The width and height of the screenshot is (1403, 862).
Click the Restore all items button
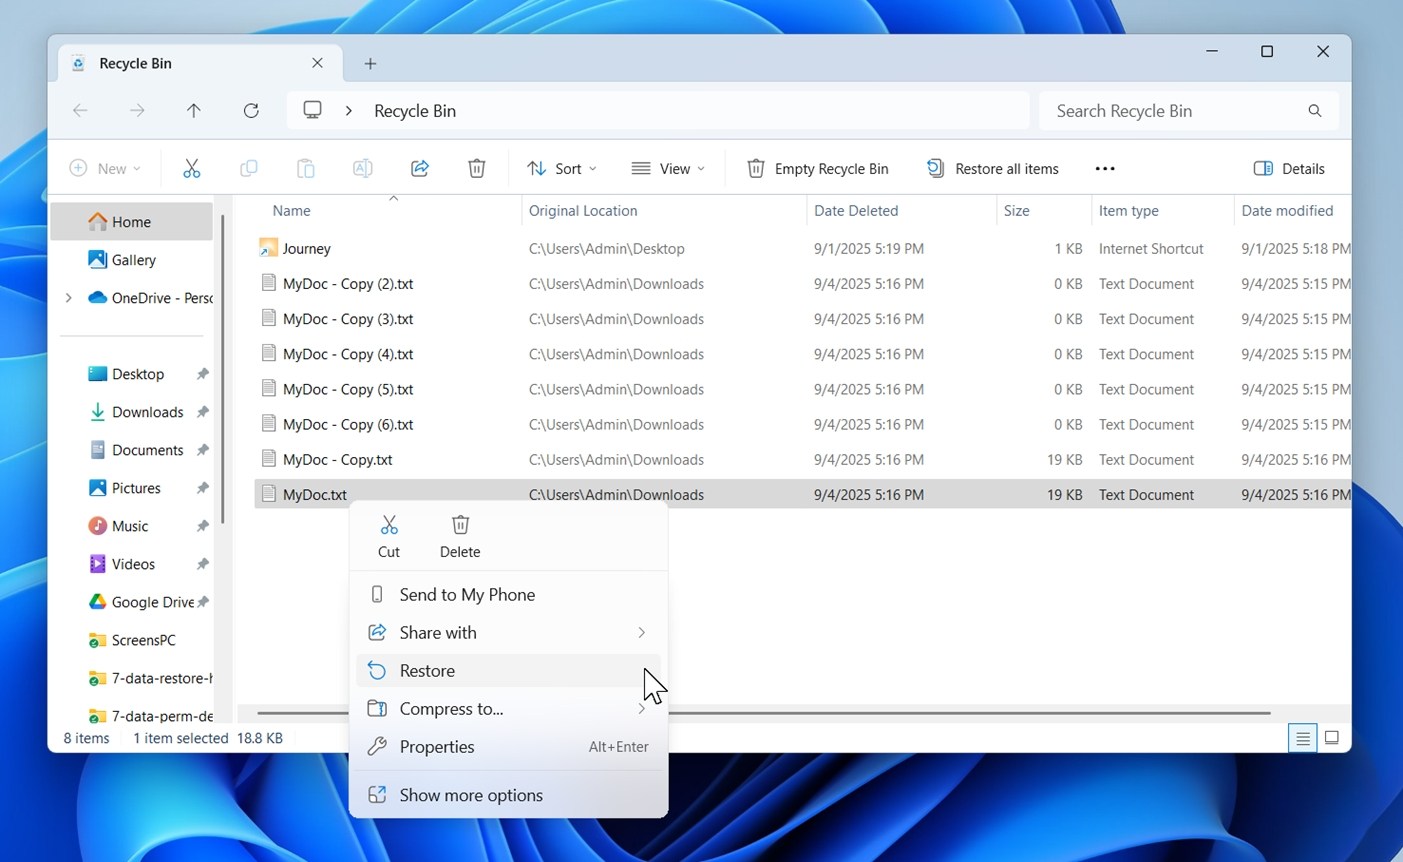992,168
